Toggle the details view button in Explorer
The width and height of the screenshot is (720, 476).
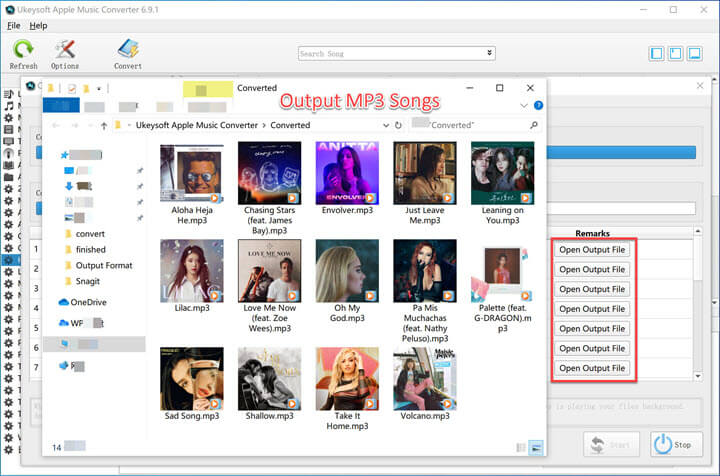[519, 447]
